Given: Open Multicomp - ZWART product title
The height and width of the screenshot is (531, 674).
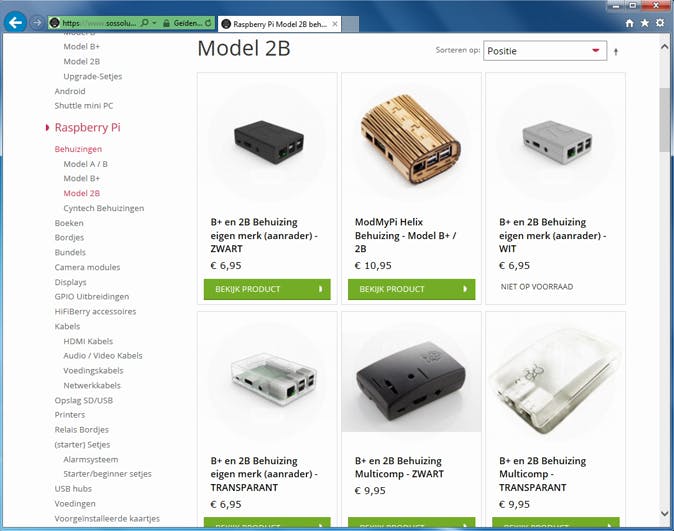Looking at the screenshot, I should click(x=399, y=467).
